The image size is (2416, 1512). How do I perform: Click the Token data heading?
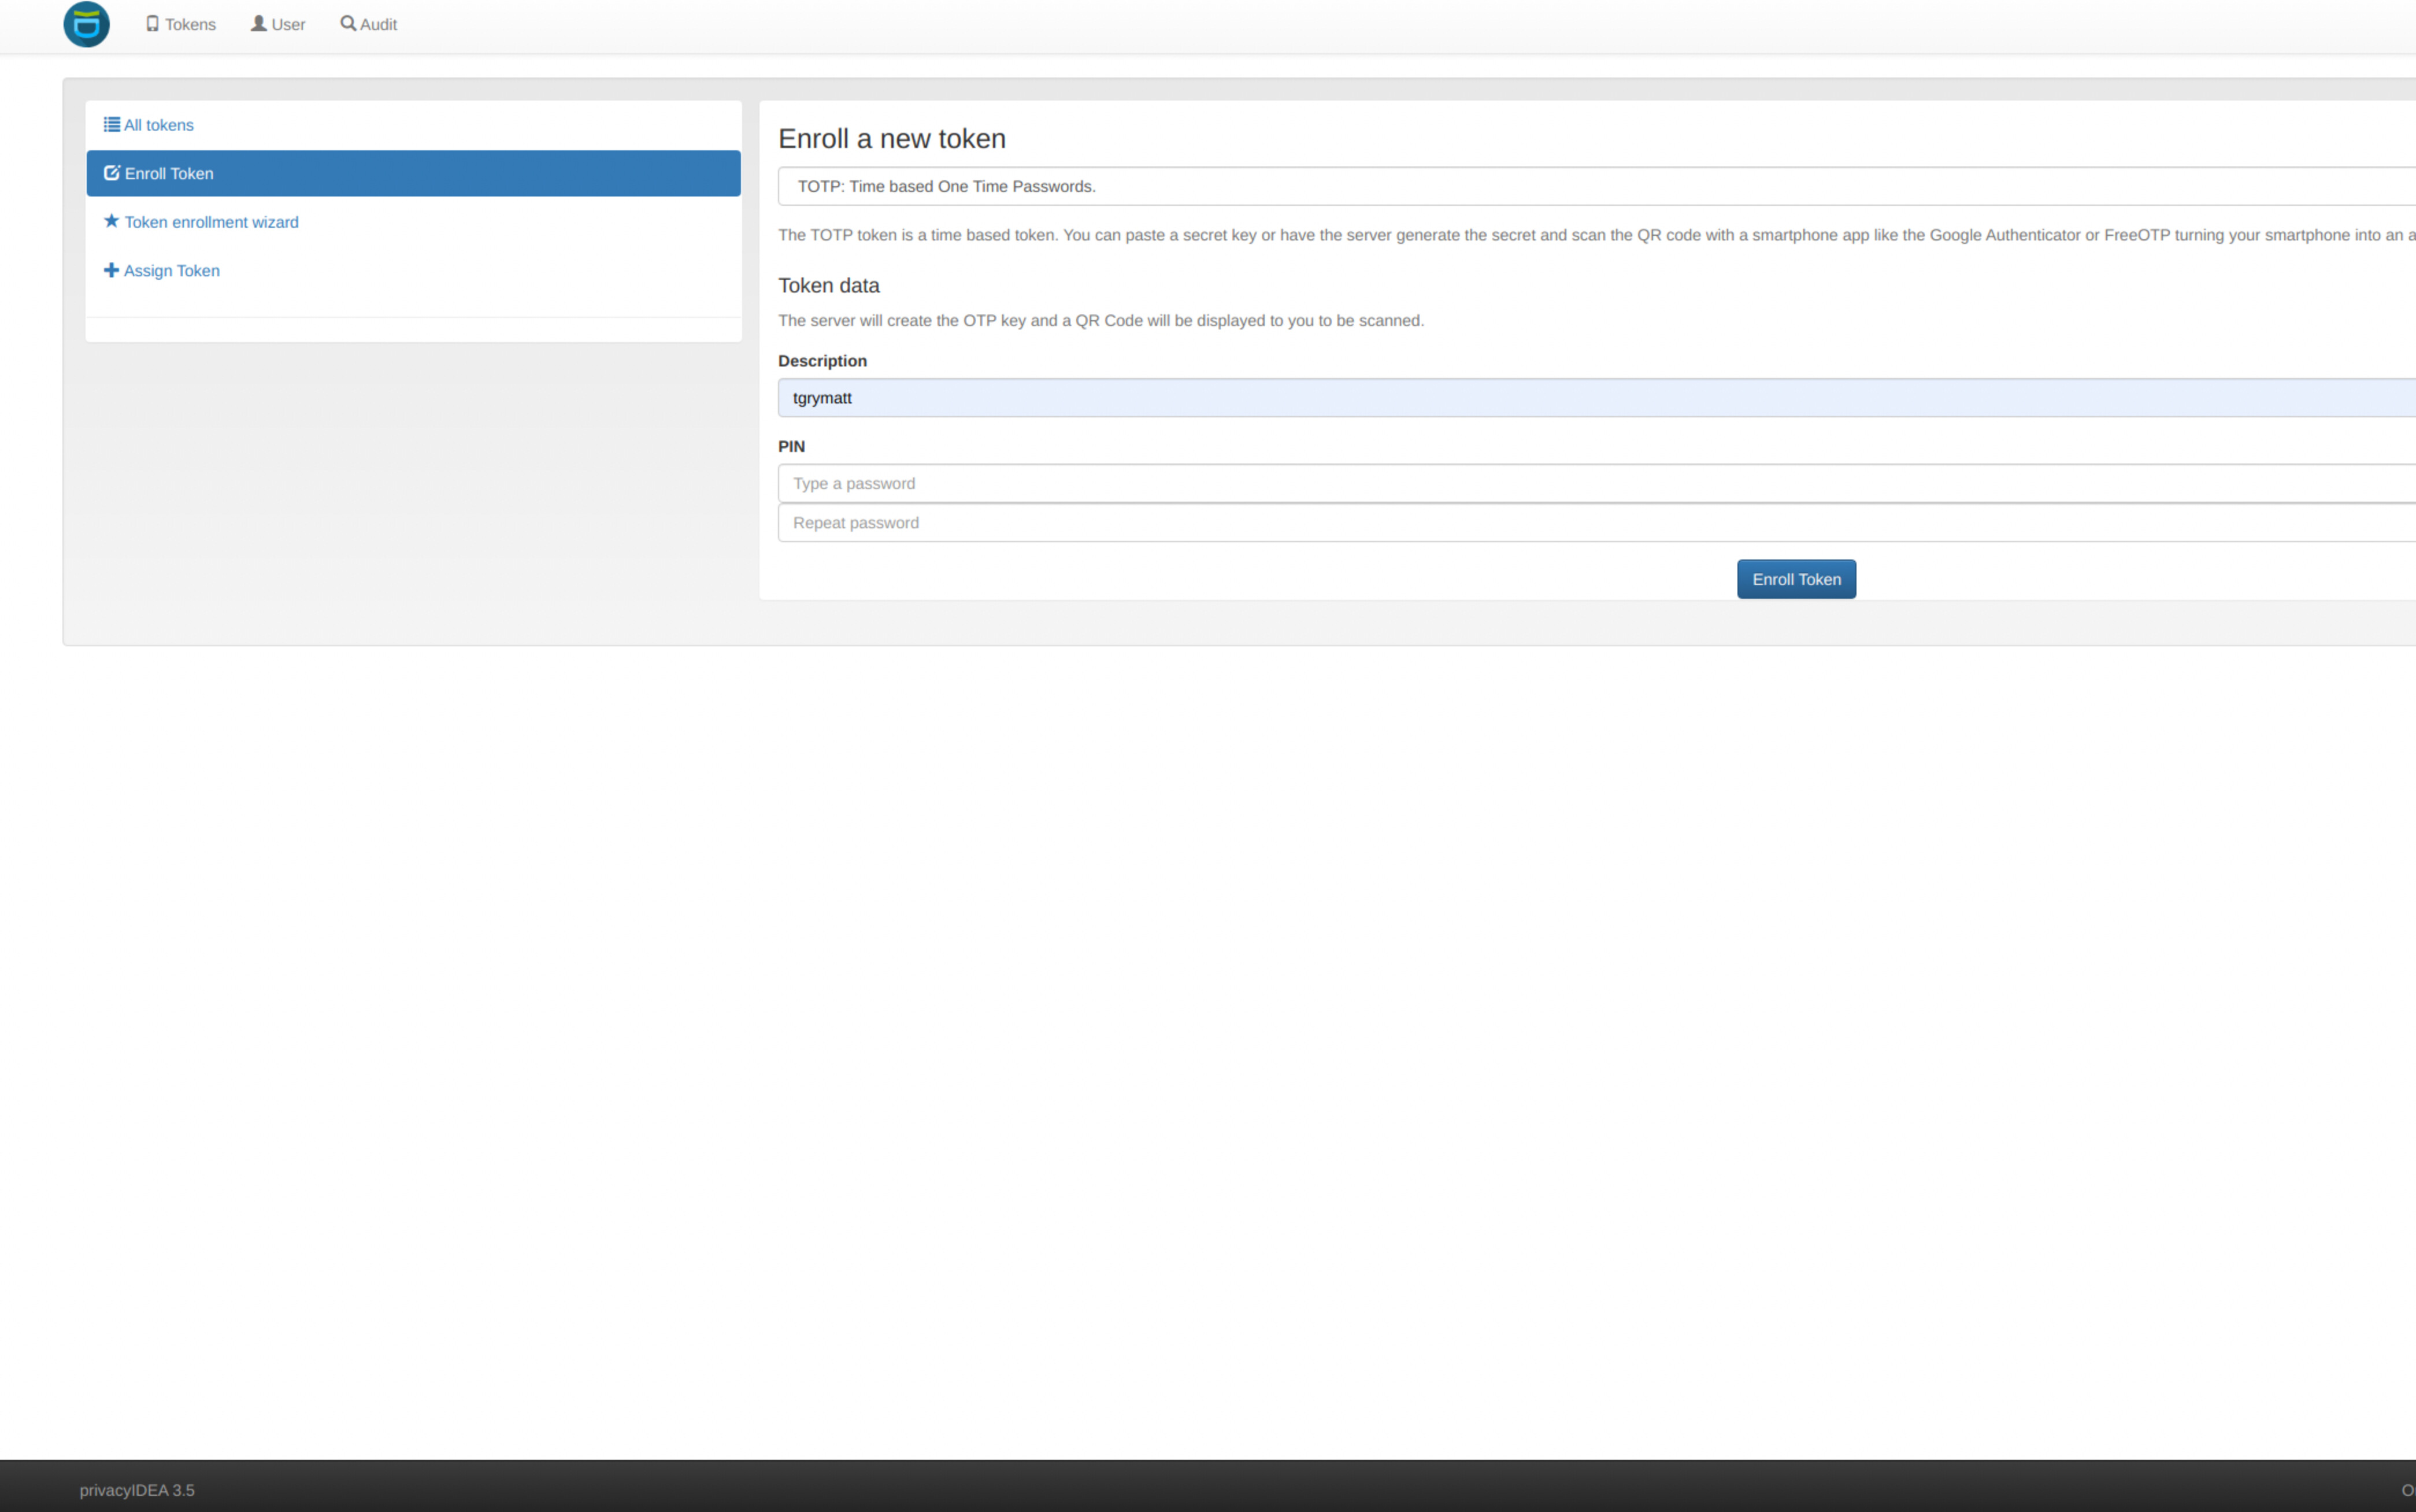(x=829, y=286)
